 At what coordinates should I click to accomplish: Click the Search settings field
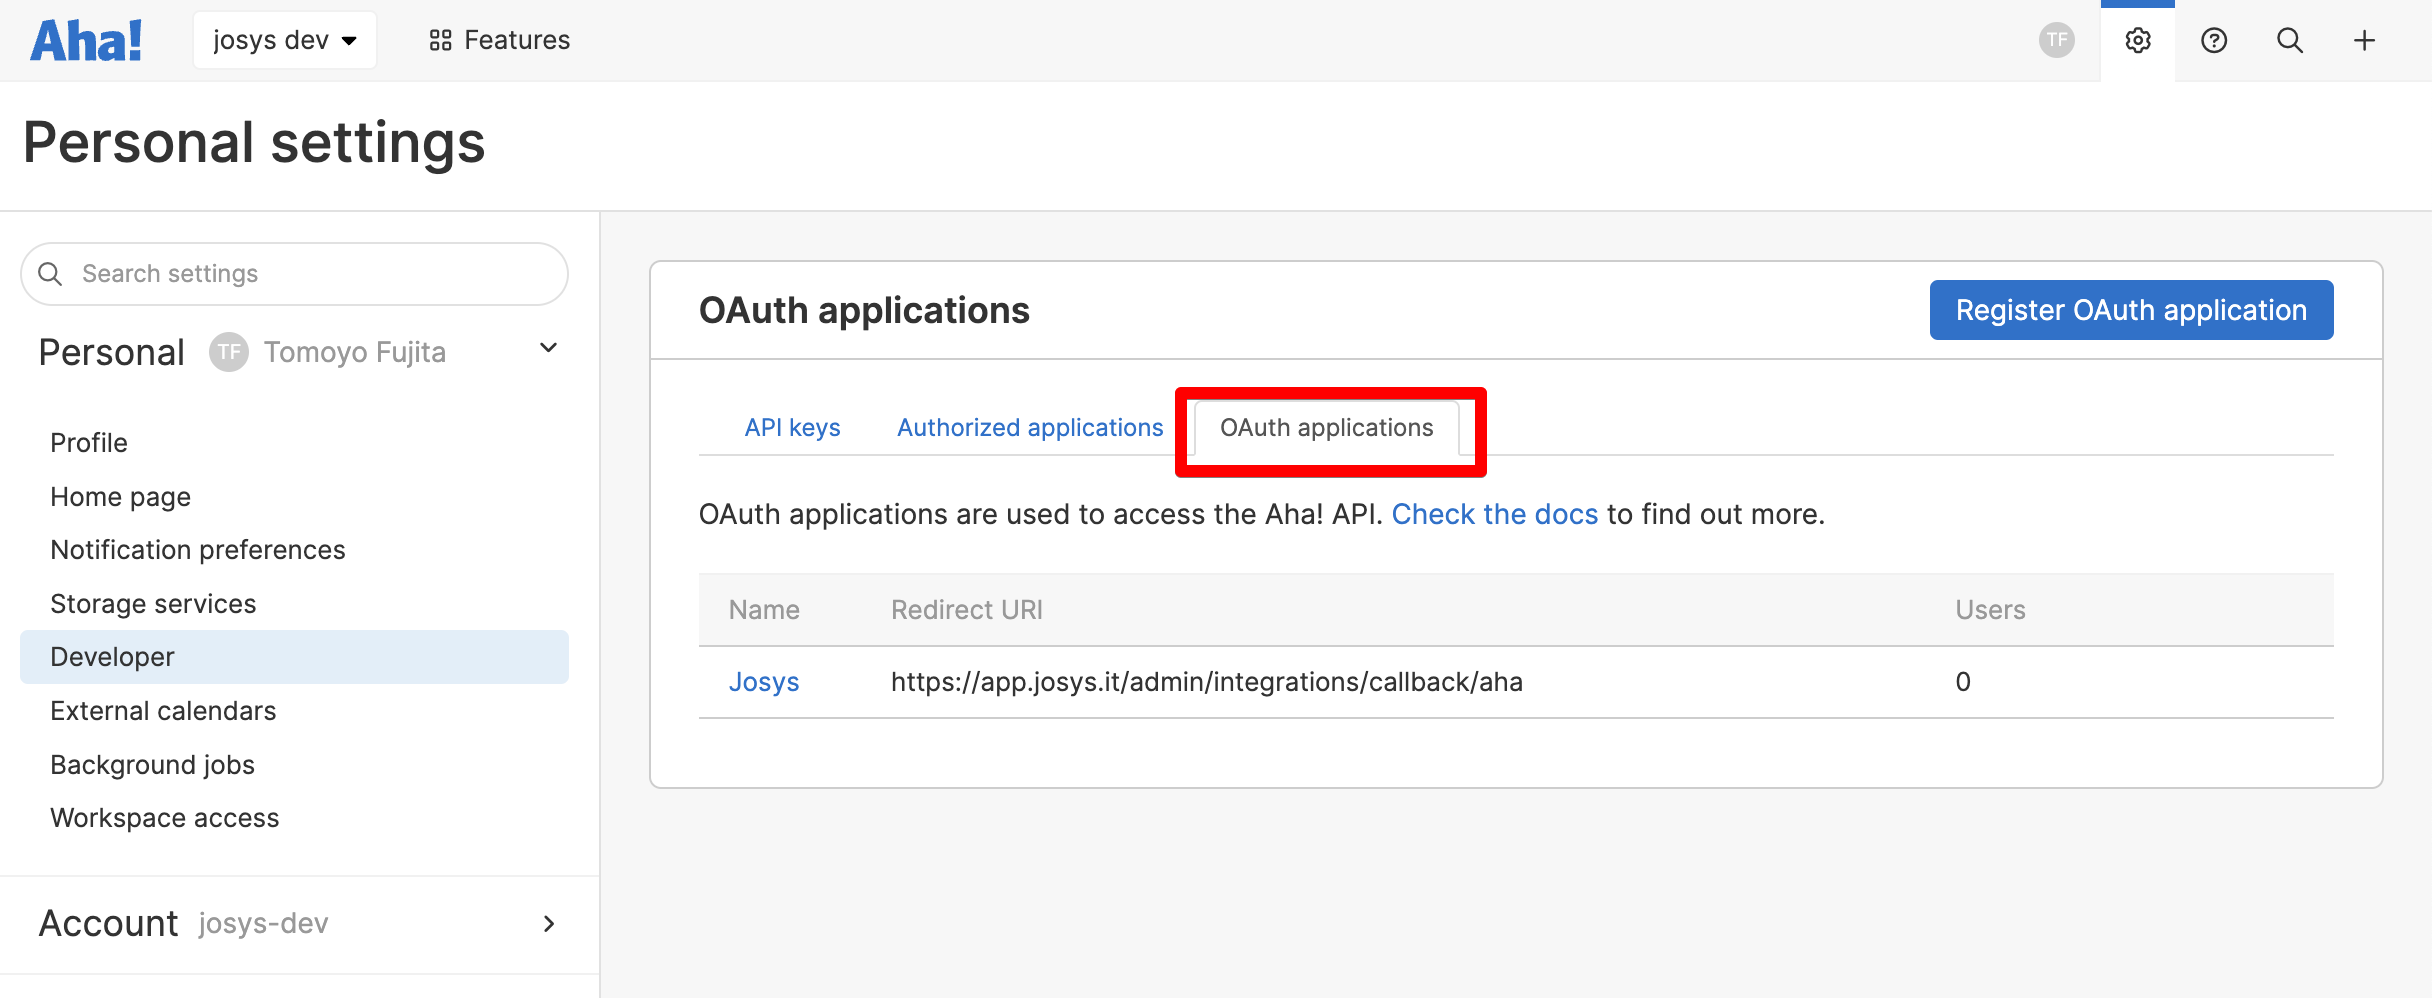[x=295, y=274]
